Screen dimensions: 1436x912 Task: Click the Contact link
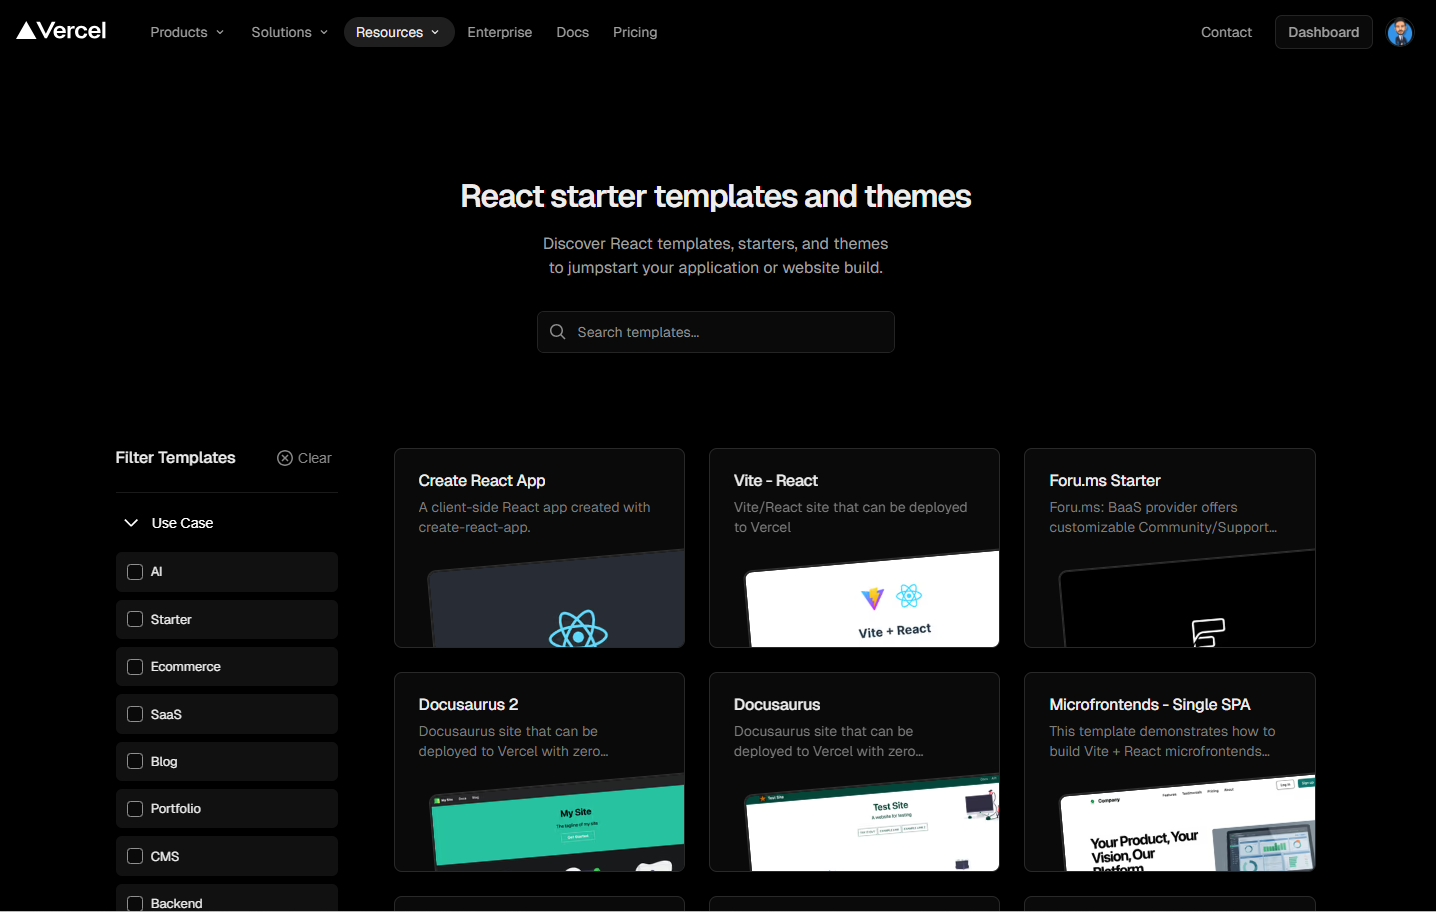click(x=1226, y=32)
